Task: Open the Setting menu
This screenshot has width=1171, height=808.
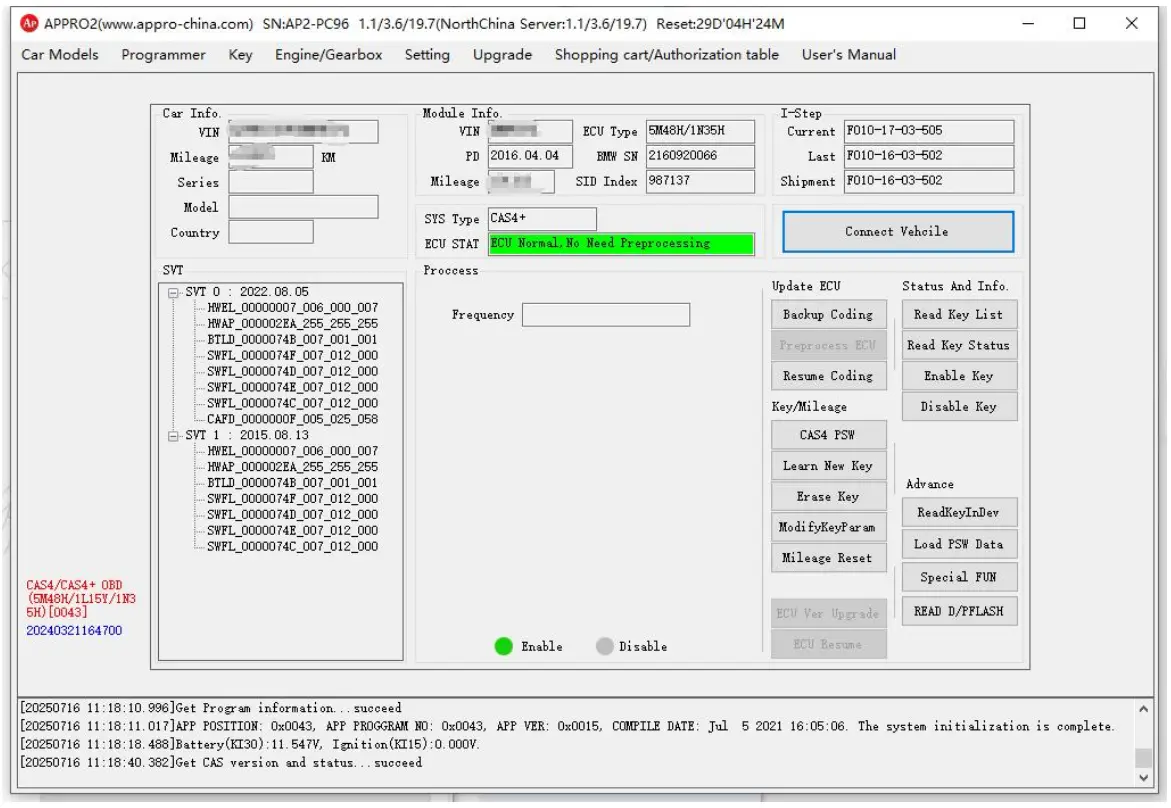Action: pos(426,55)
